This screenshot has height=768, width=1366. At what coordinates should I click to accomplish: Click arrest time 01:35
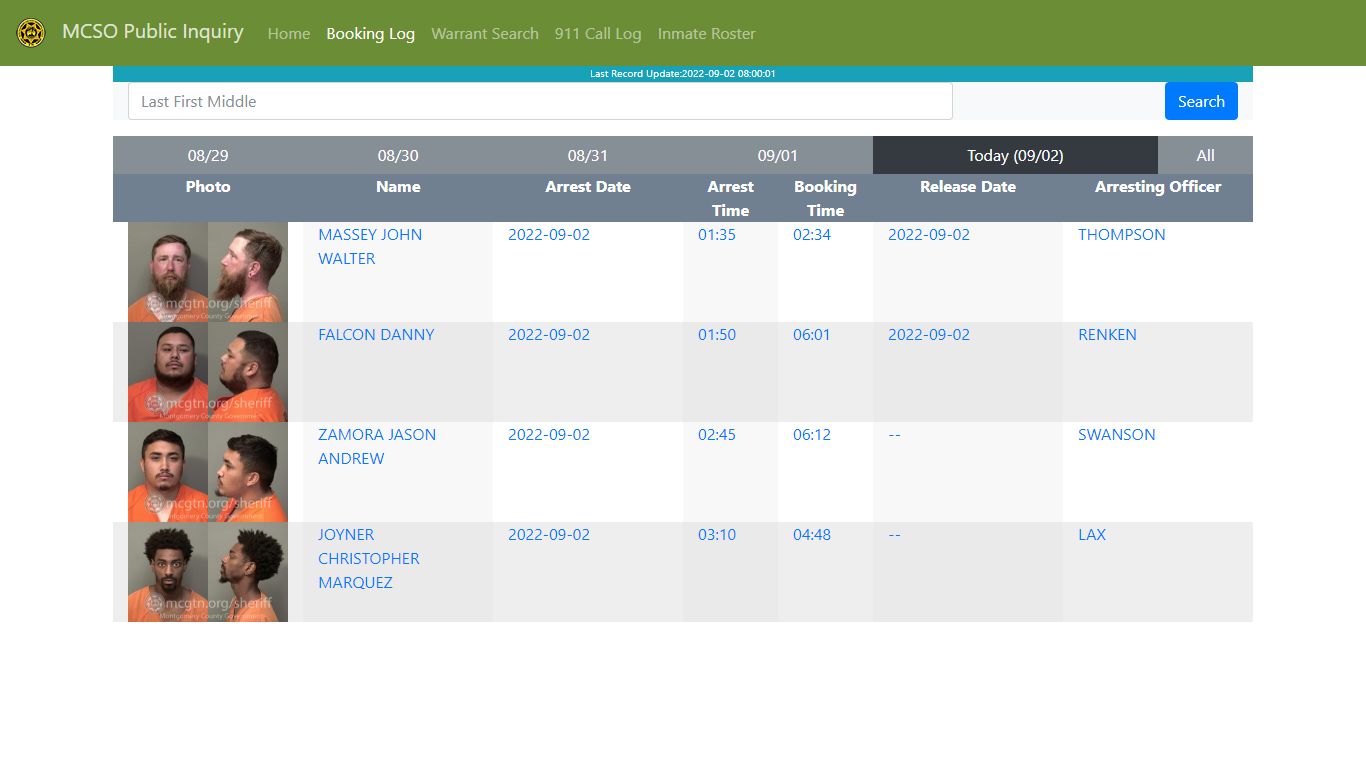[717, 234]
